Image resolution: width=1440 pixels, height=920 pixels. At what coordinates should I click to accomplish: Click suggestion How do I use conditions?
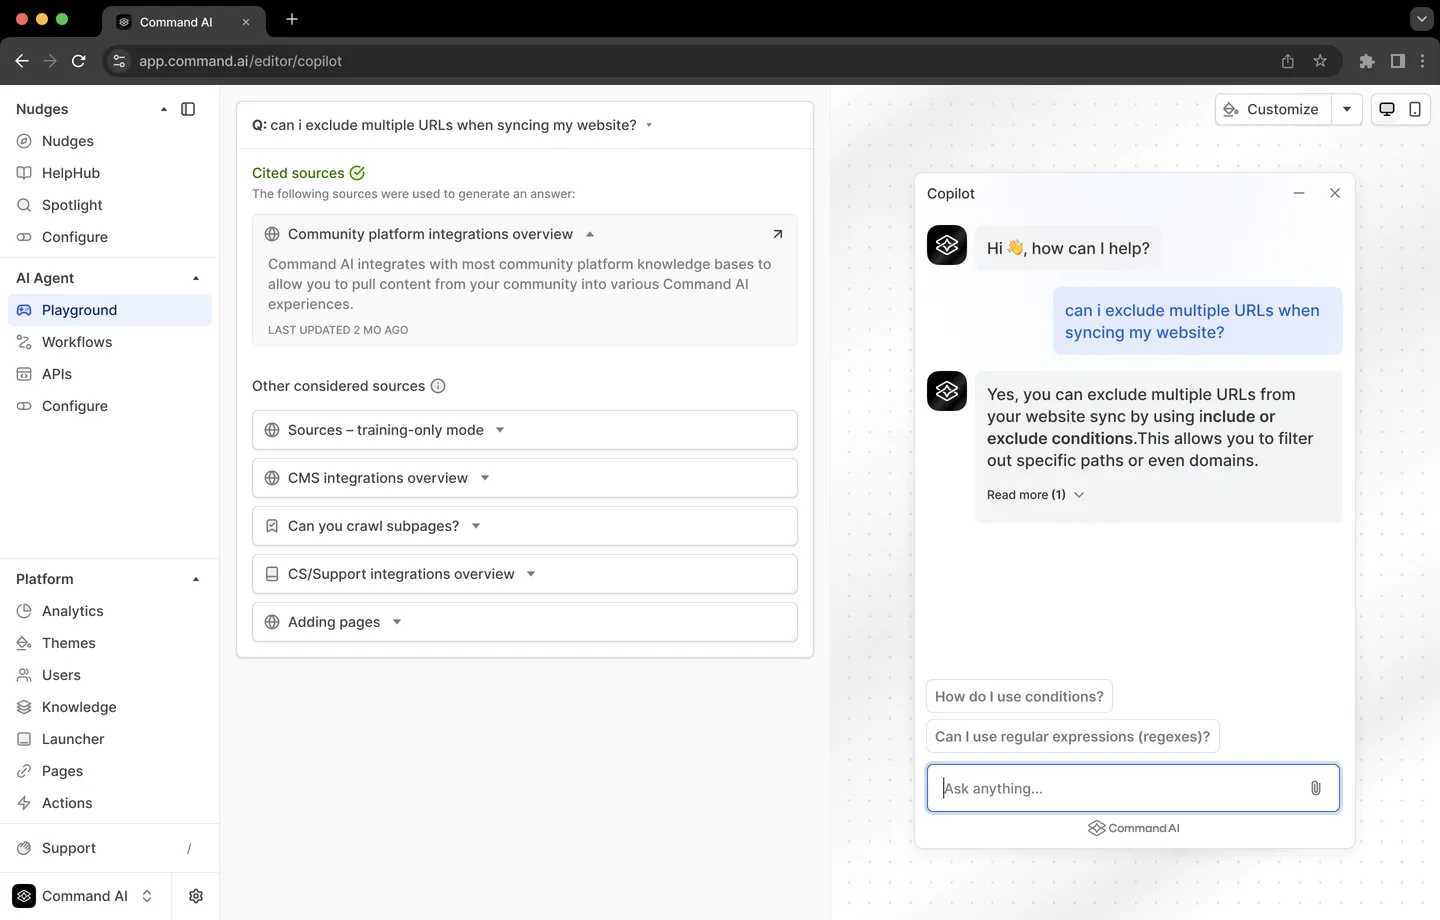(1019, 697)
